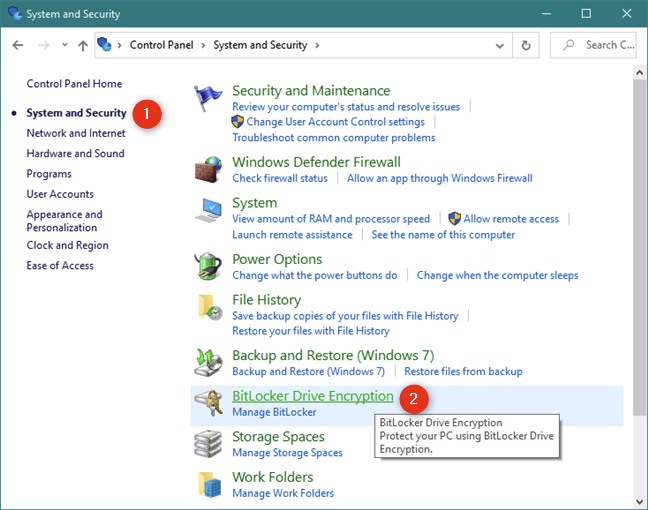Click the Storage Spaces stacked drives icon
This screenshot has width=648, height=510.
coord(208,444)
